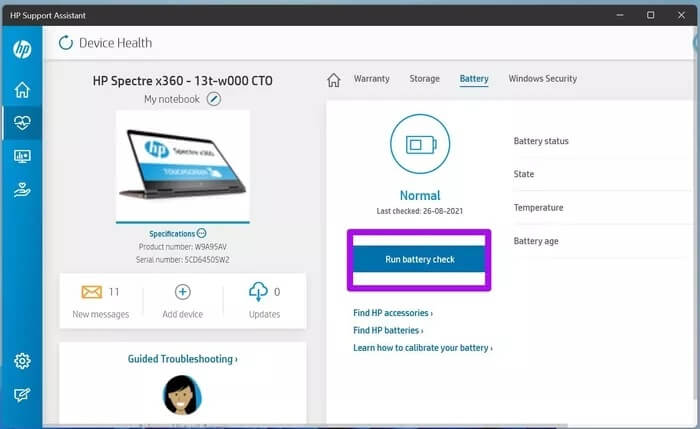Click the HP logo in sidebar
Screen dimensions: 700x429
click(x=22, y=49)
